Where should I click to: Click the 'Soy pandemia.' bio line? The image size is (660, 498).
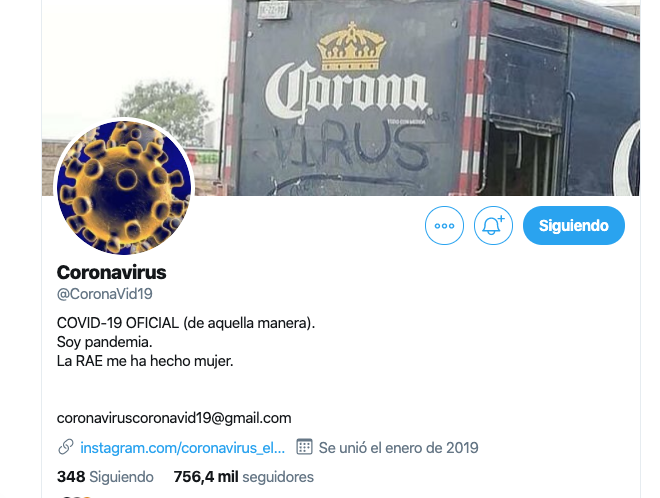coord(105,342)
